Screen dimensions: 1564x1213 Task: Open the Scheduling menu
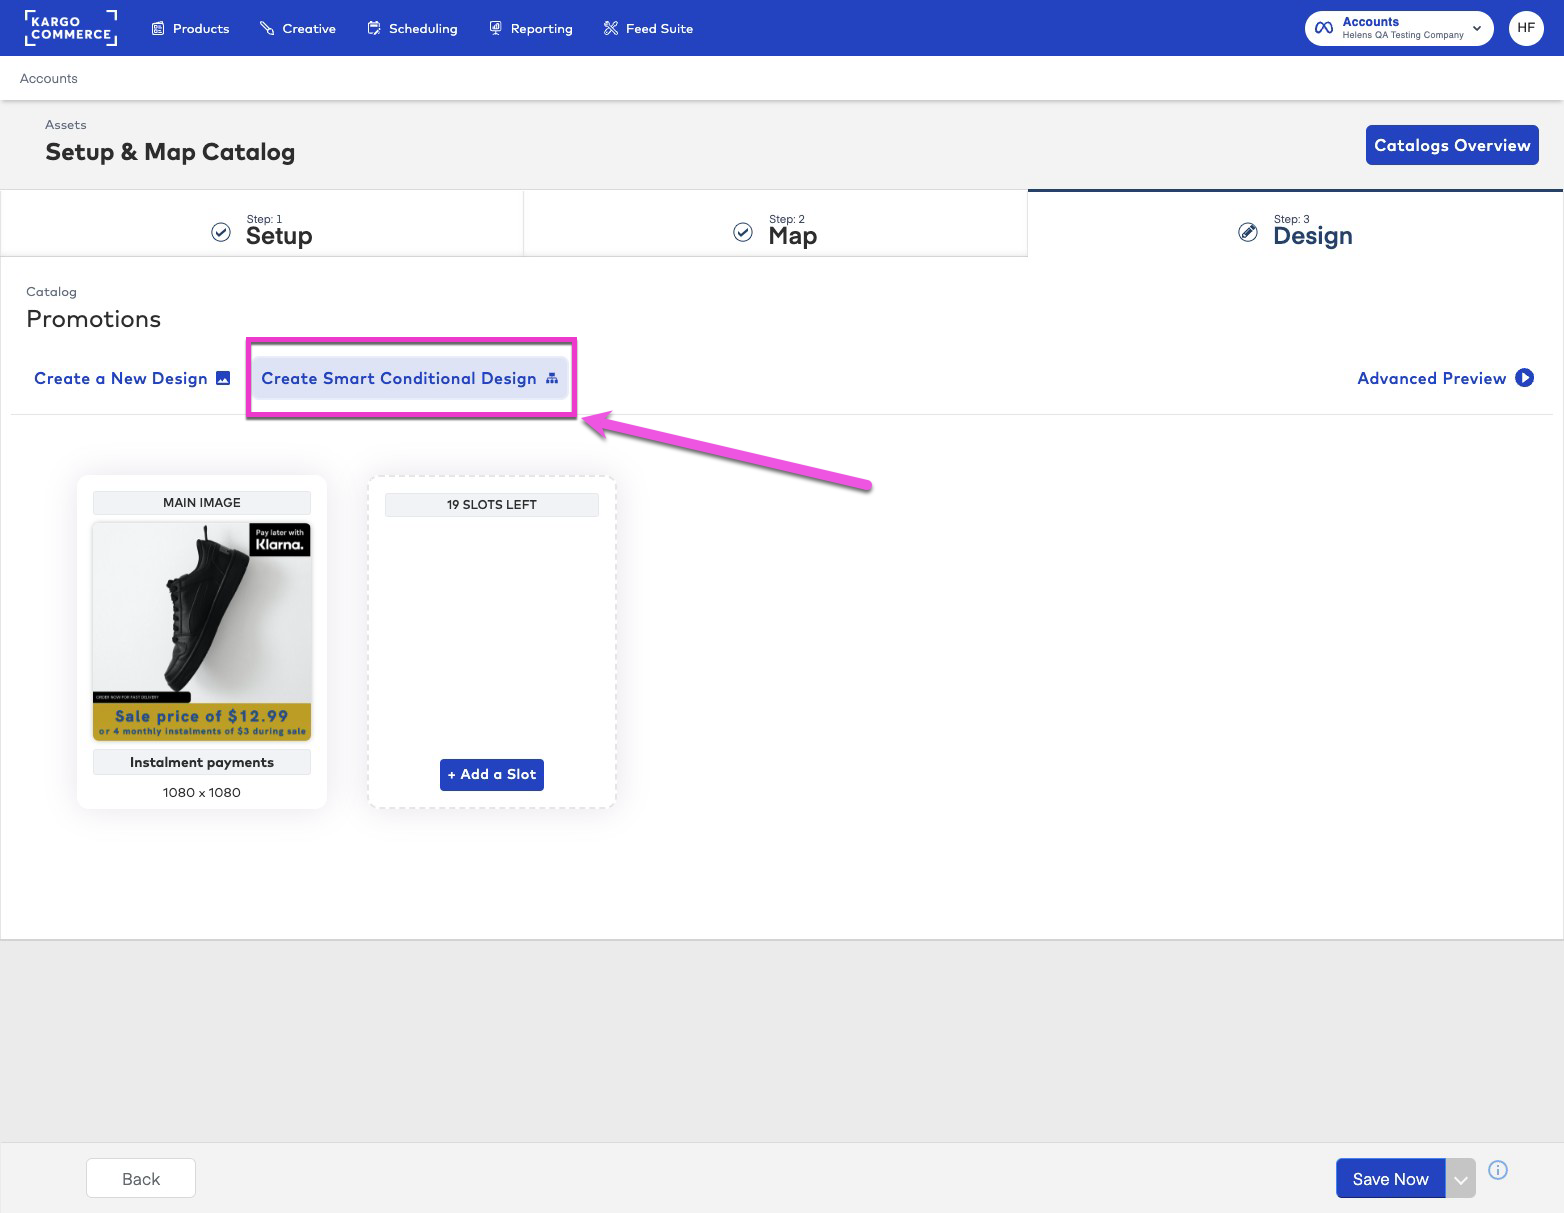(412, 29)
